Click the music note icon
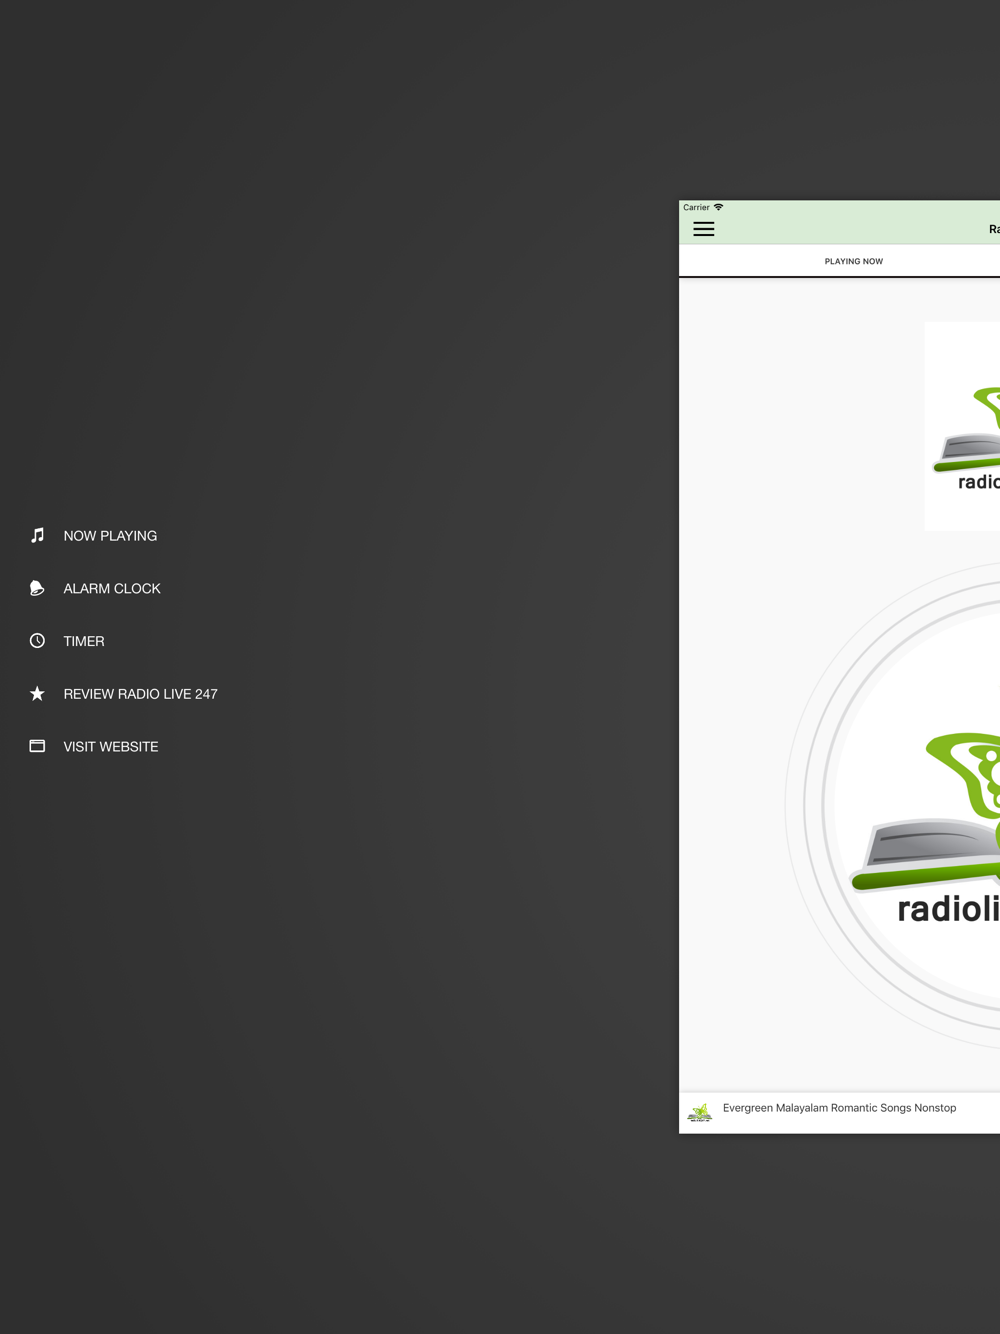Image resolution: width=1000 pixels, height=1334 pixels. (37, 535)
